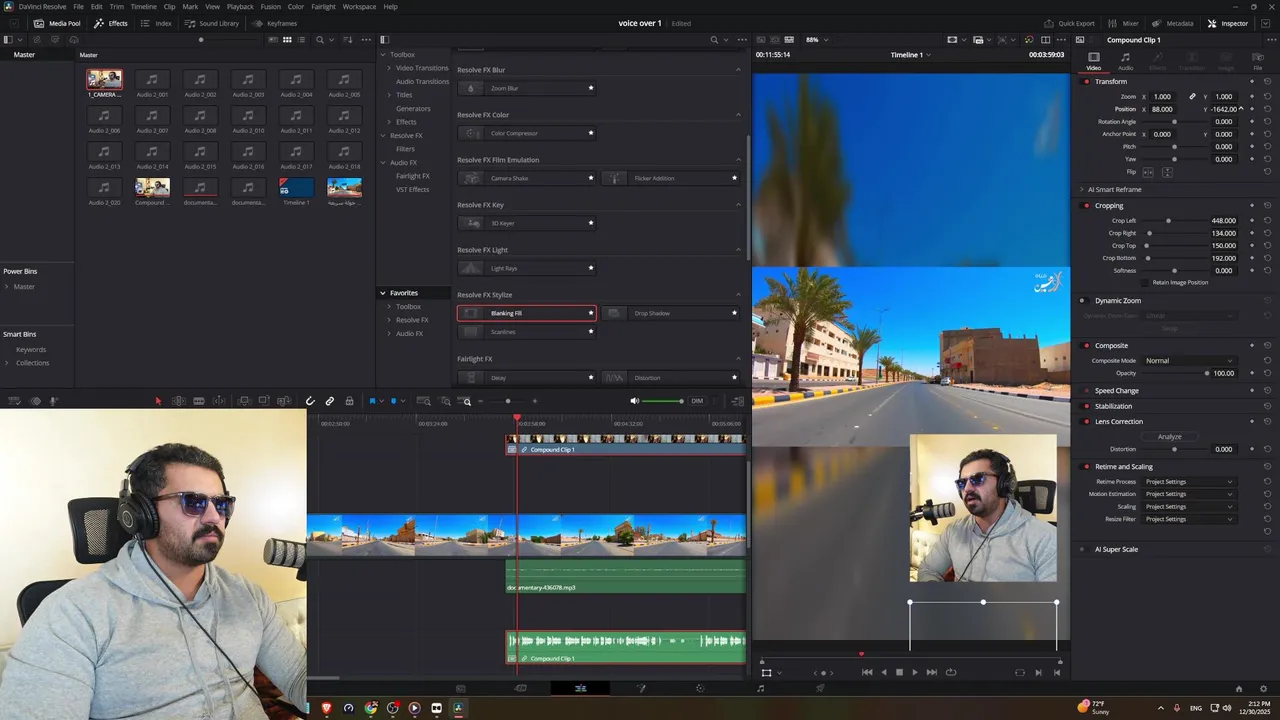Click the star on Drop Shadow effect

[734, 313]
